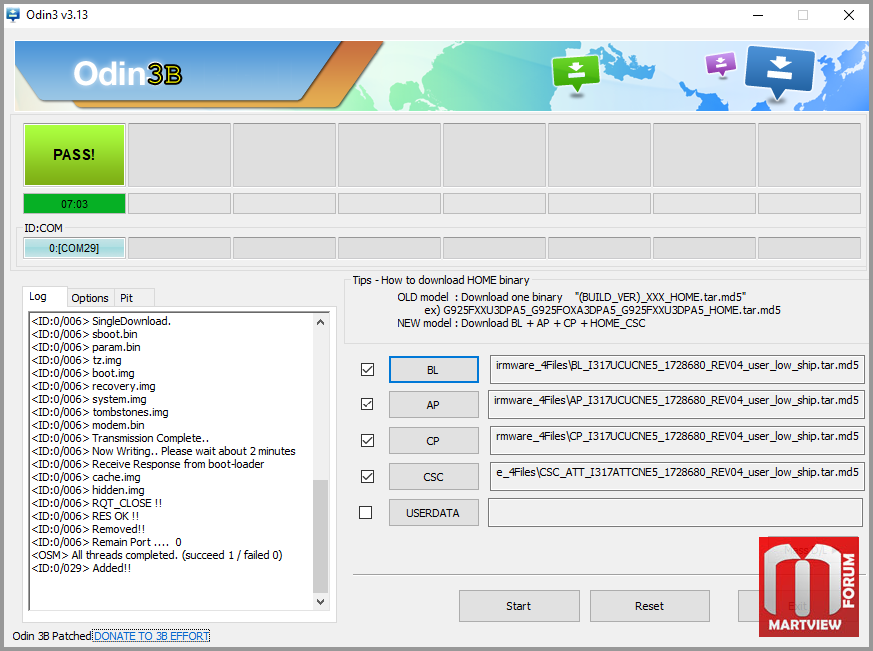
Task: Click the 'Added!!' log line
Action: coord(81,568)
